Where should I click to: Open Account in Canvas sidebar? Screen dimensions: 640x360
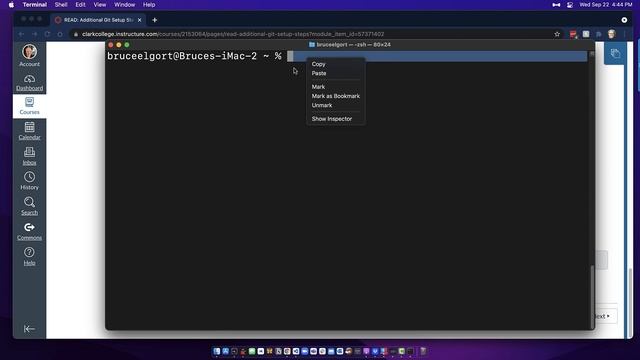29,56
